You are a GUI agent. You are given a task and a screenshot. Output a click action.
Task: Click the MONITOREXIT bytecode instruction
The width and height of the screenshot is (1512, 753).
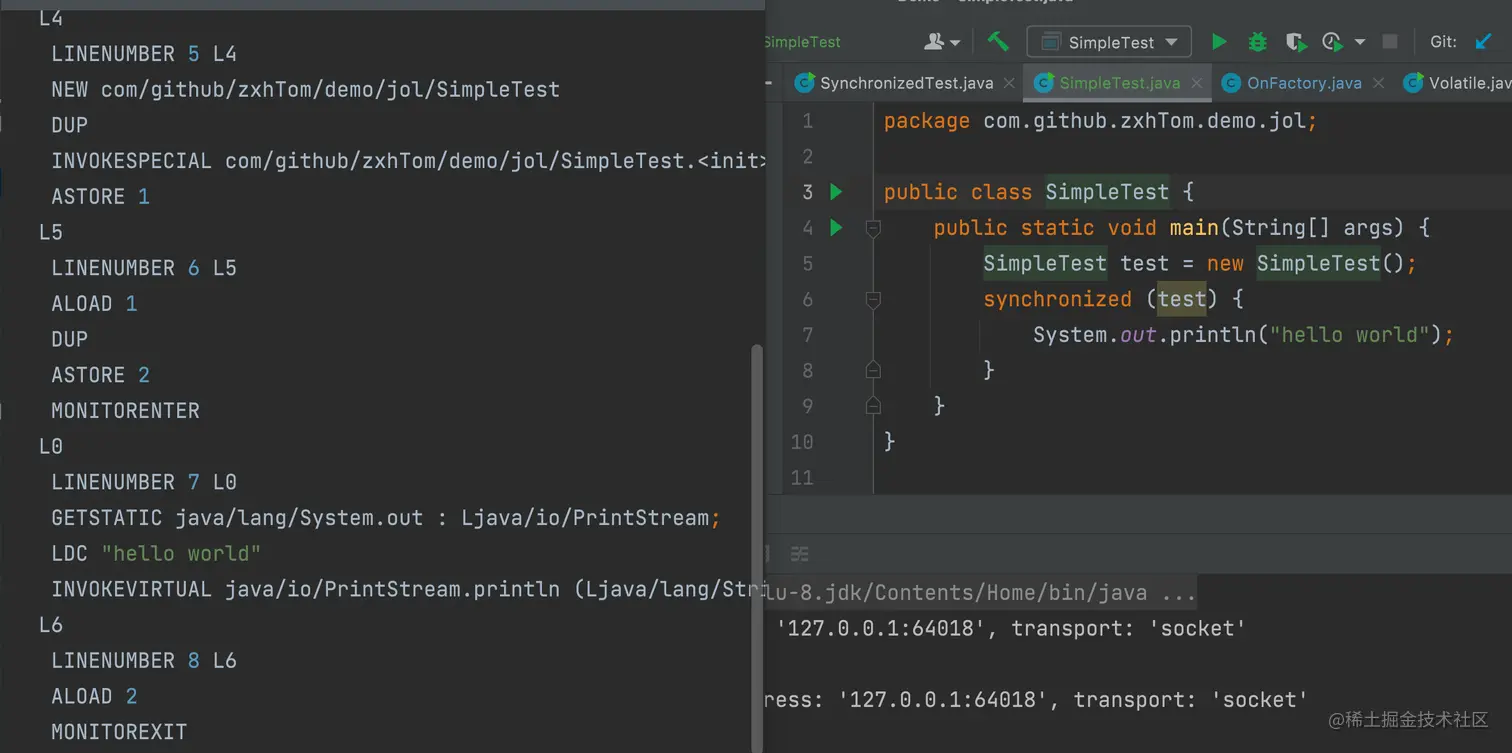[x=119, y=732]
